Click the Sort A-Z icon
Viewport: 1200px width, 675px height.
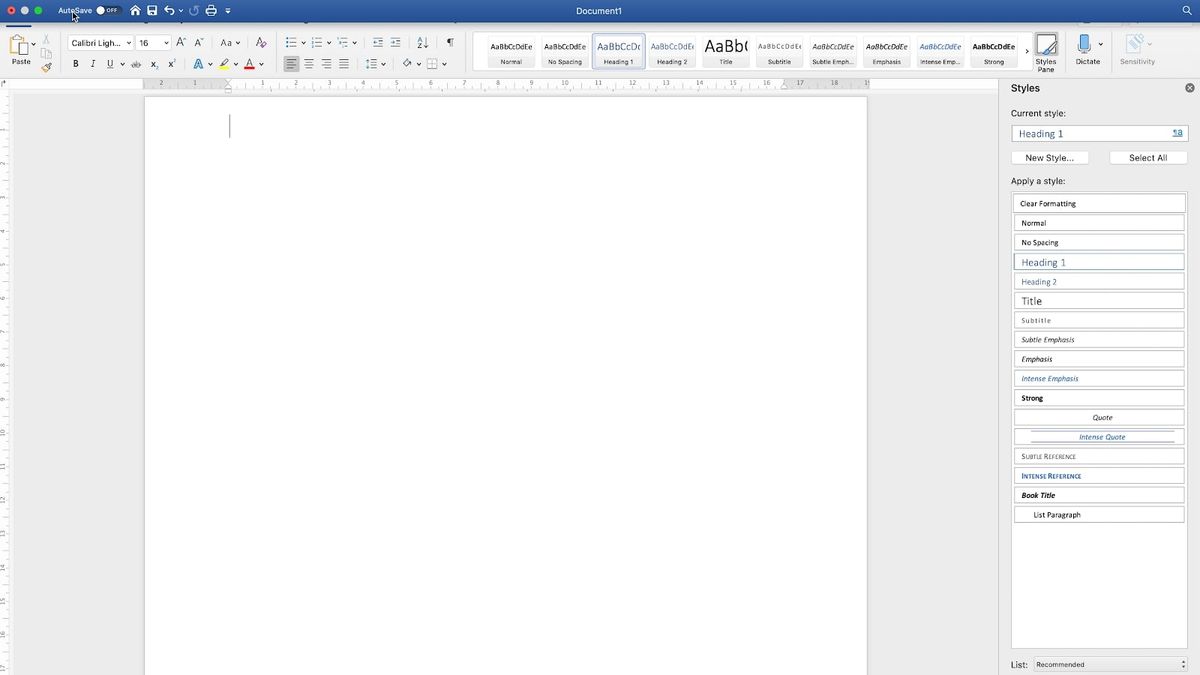[422, 43]
